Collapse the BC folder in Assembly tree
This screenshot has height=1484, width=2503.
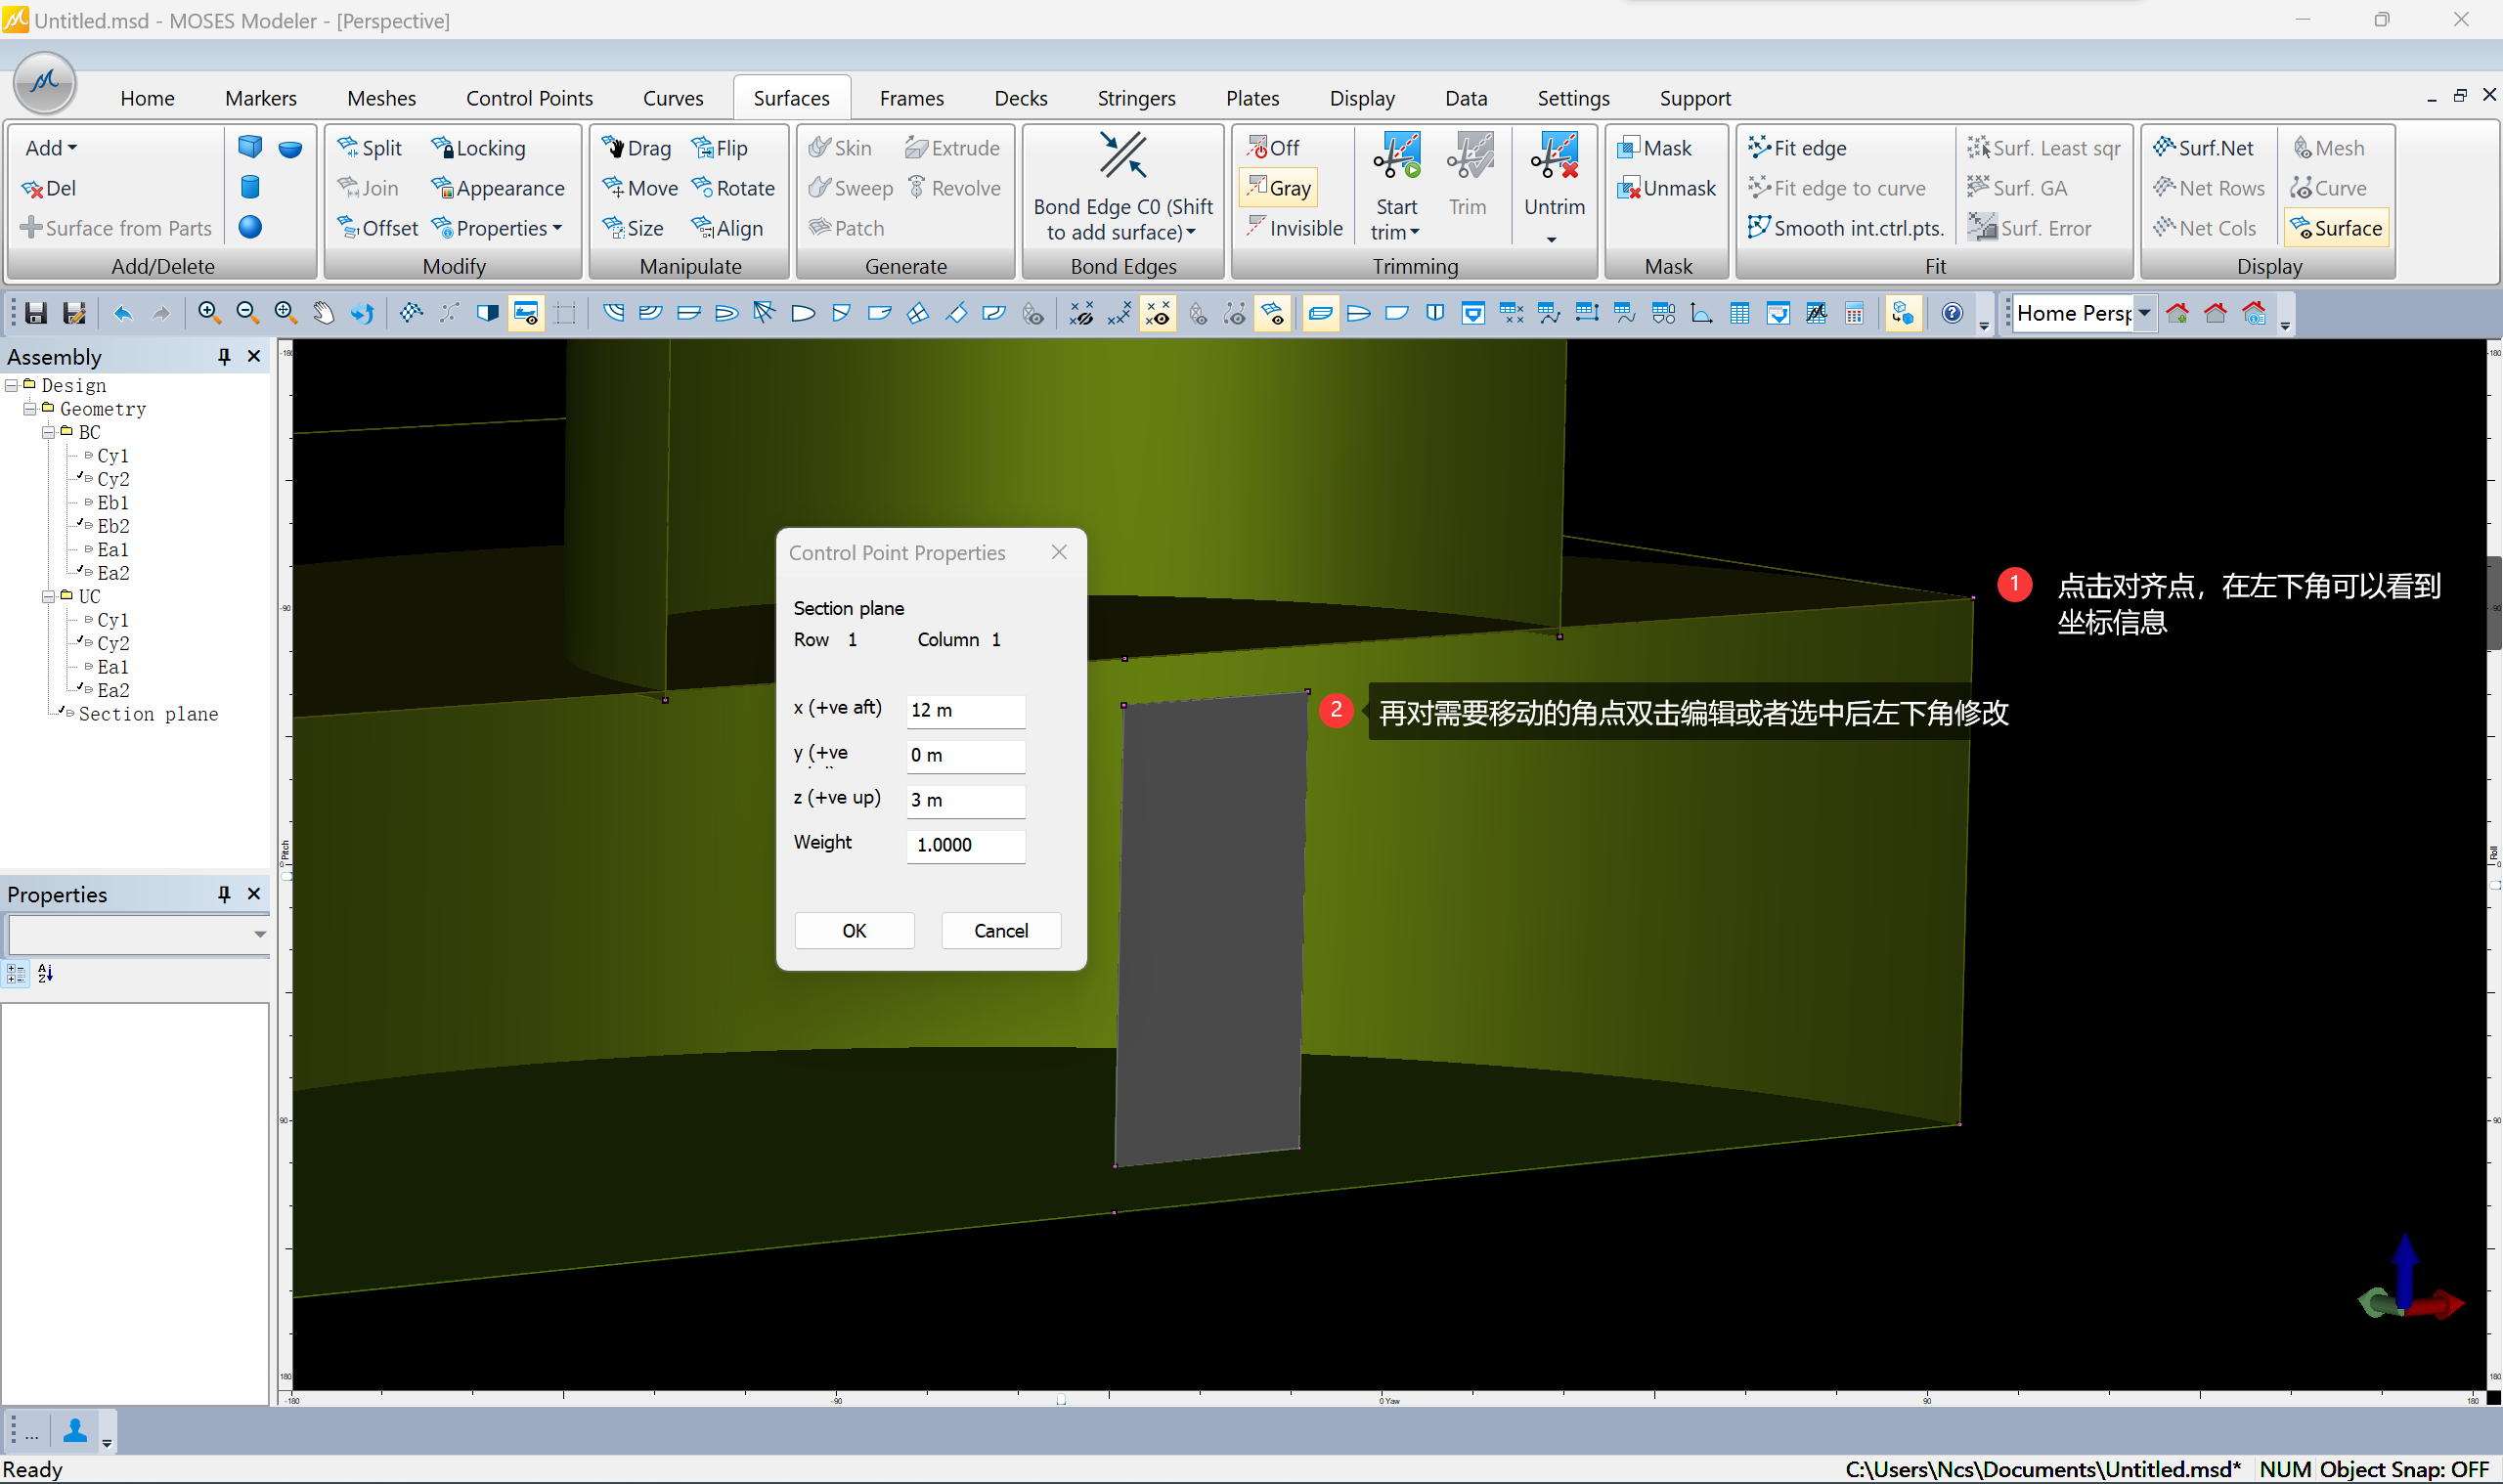click(x=48, y=433)
